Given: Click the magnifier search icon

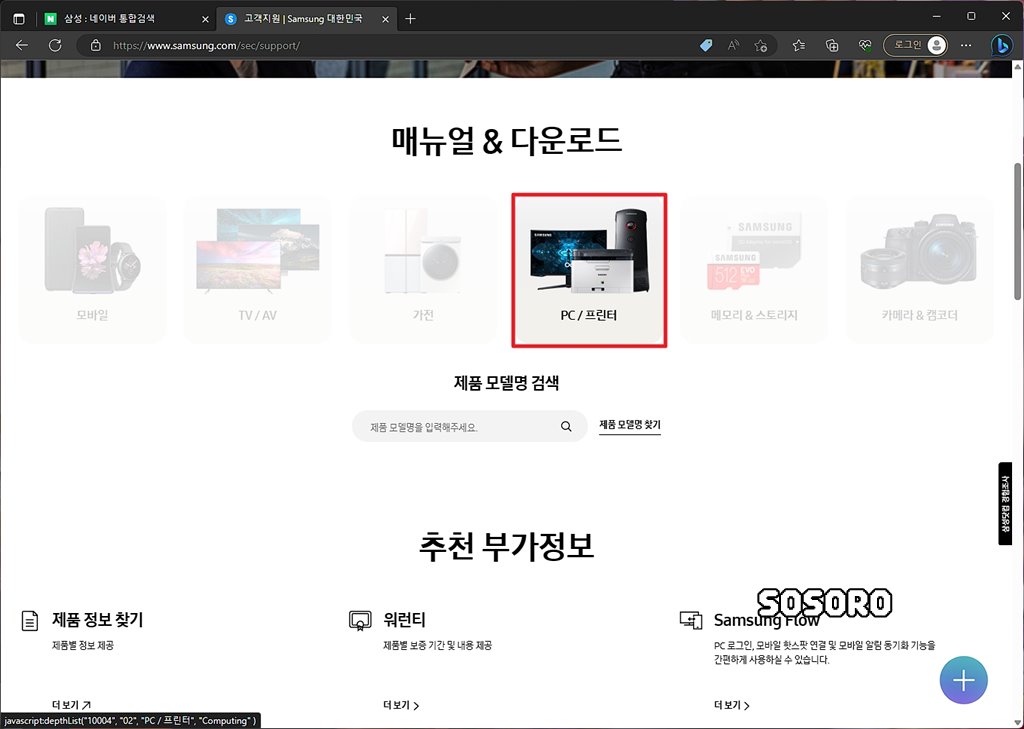Looking at the screenshot, I should pos(566,427).
